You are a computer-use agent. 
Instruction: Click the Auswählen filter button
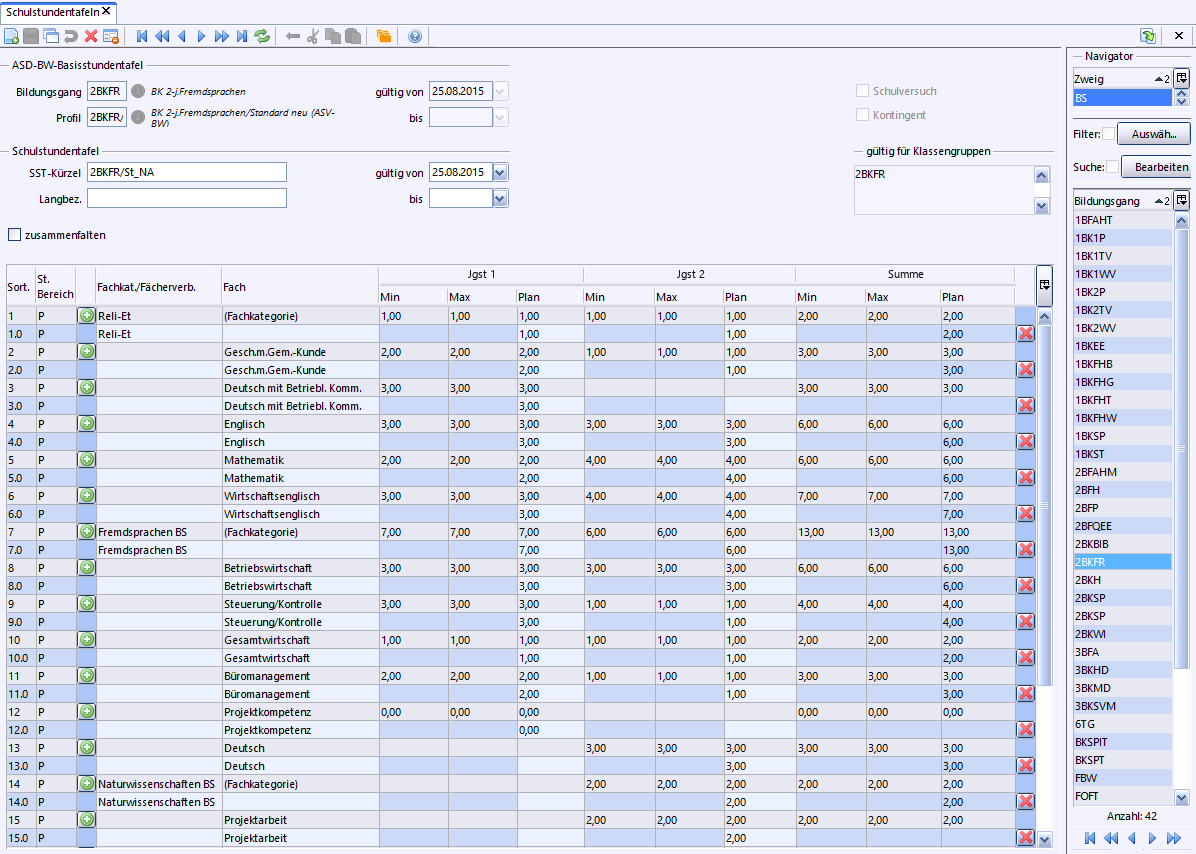(1154, 134)
